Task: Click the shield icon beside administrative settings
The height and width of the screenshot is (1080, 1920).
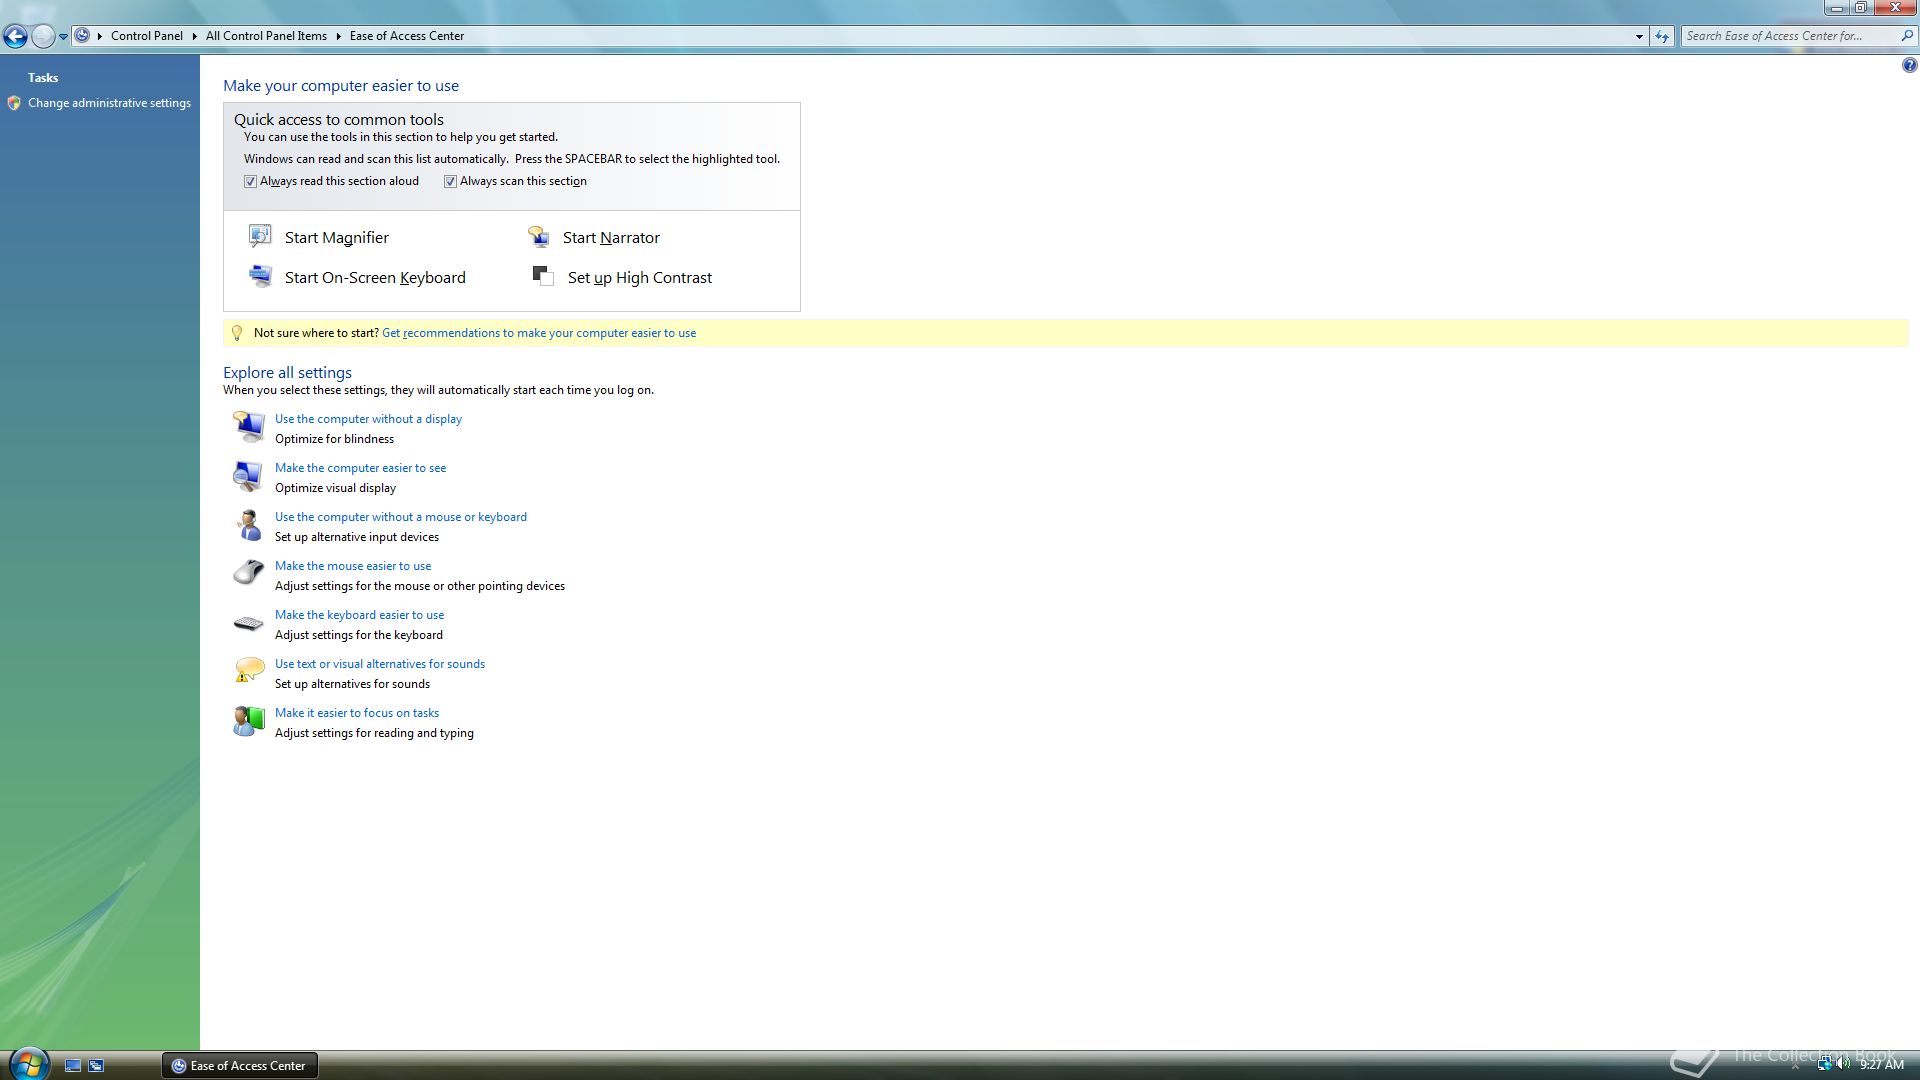Action: click(x=14, y=103)
